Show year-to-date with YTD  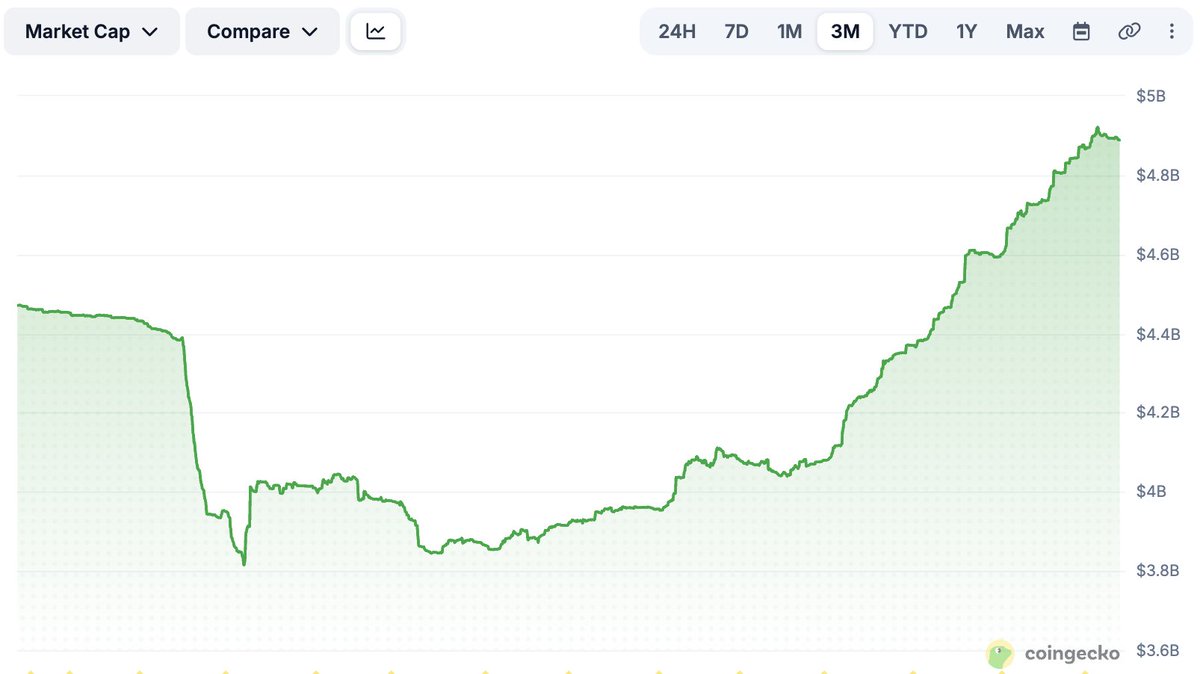(x=908, y=32)
